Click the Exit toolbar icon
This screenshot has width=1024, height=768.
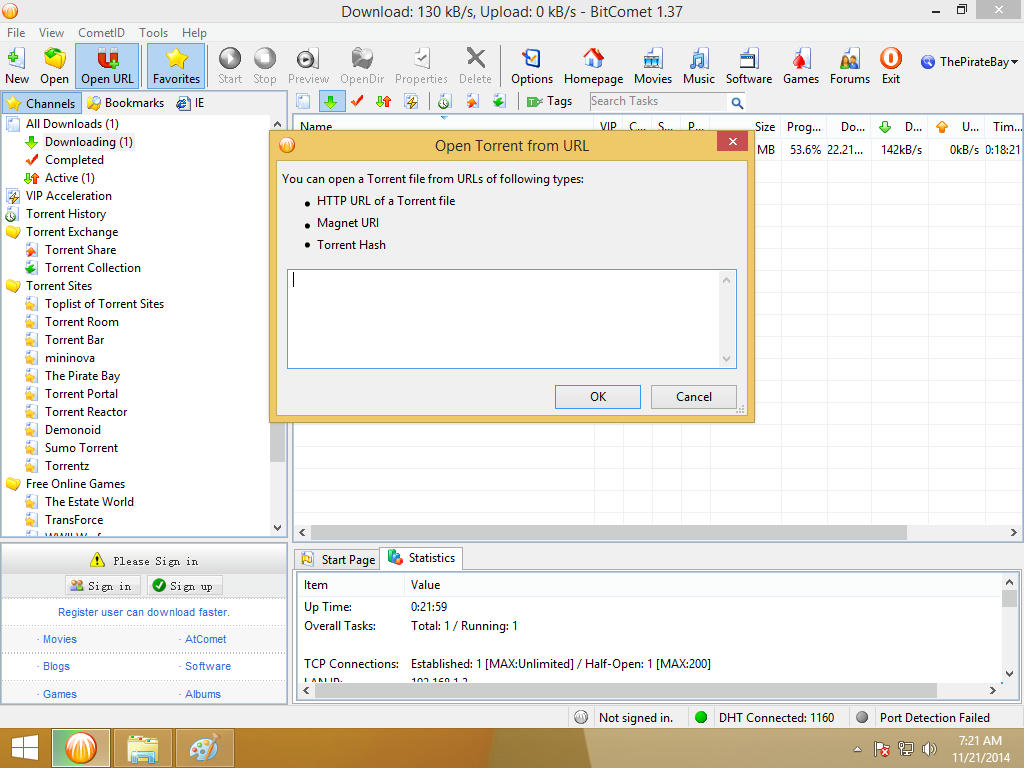tap(891, 65)
